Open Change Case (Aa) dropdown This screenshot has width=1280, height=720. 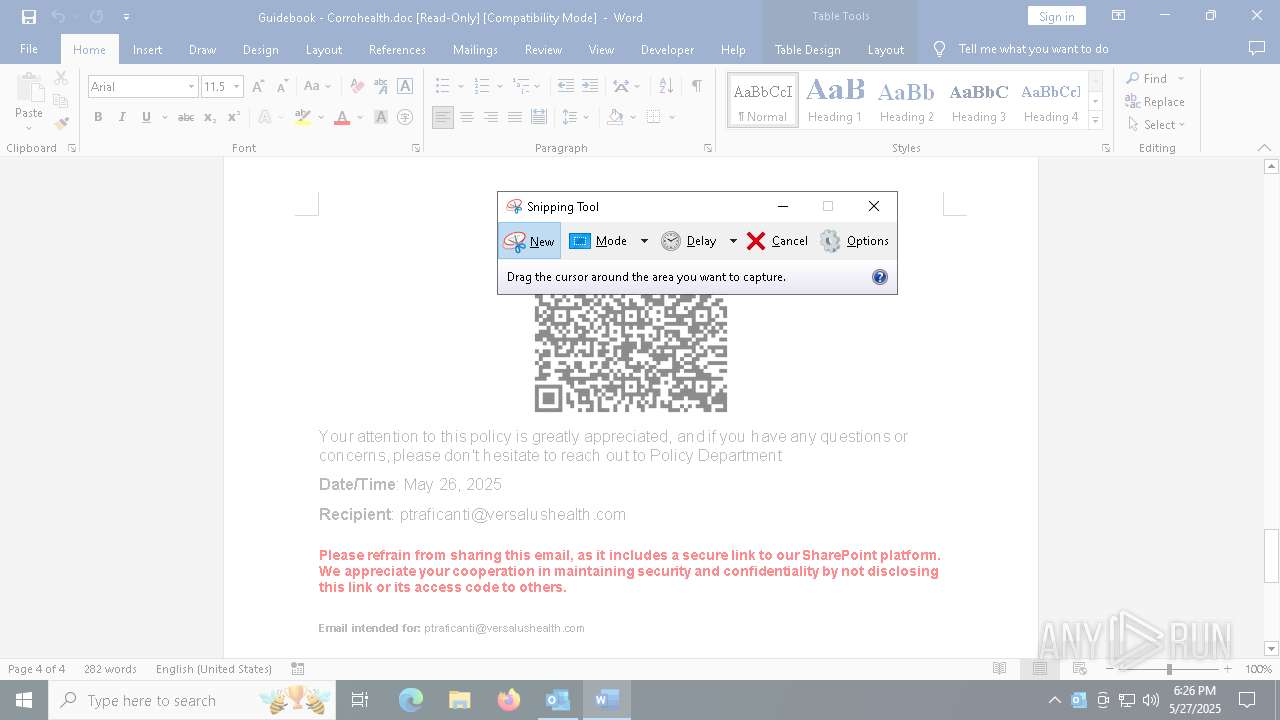click(x=317, y=87)
